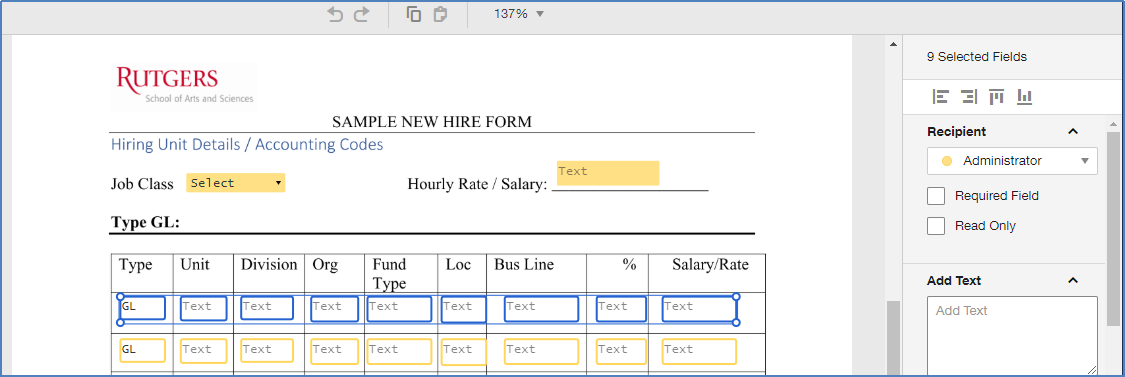Align selected fields to the top
Screen dimensions: 1125x377
(x=996, y=96)
